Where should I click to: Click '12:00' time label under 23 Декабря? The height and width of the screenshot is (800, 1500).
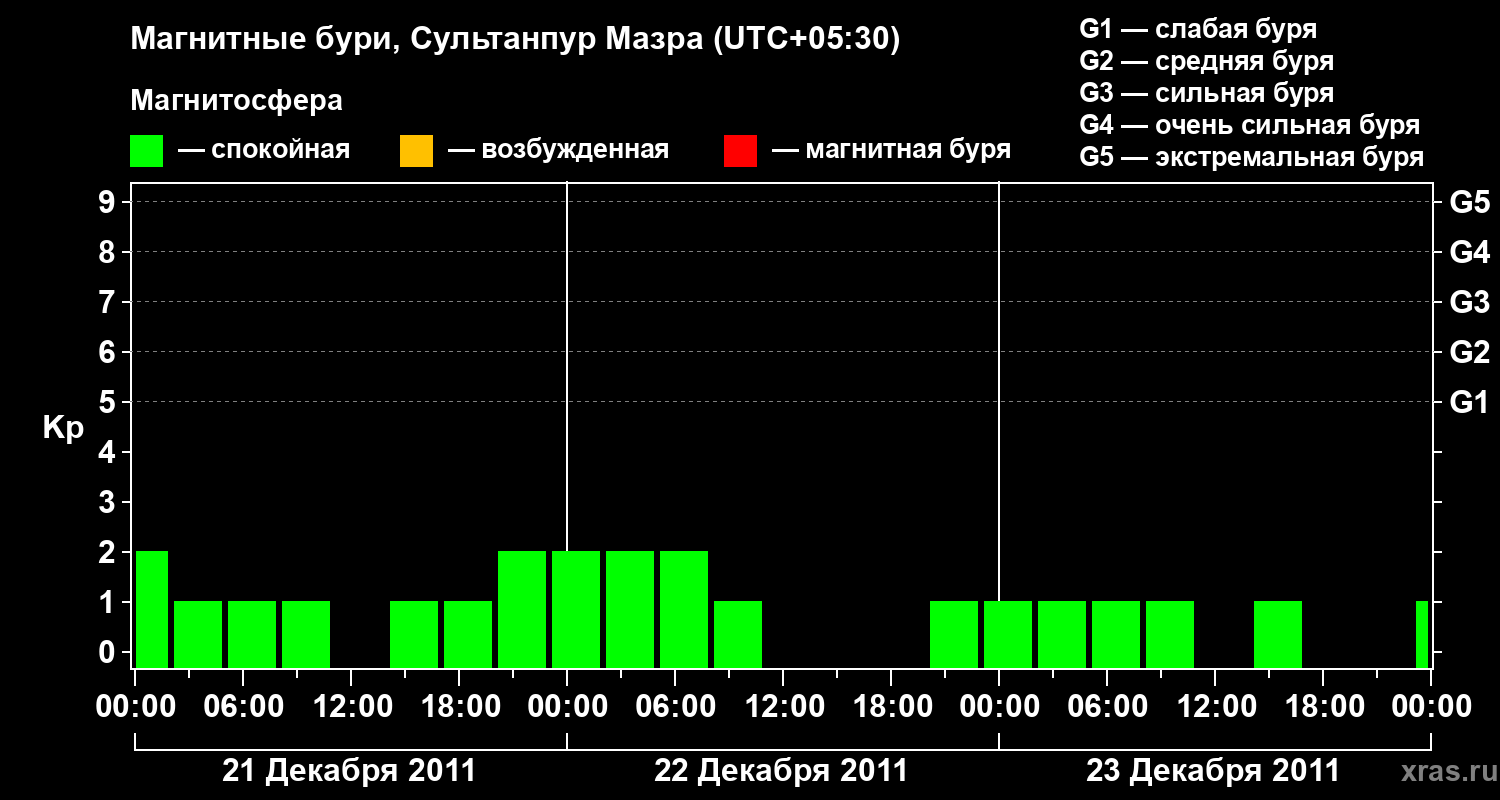[1215, 706]
